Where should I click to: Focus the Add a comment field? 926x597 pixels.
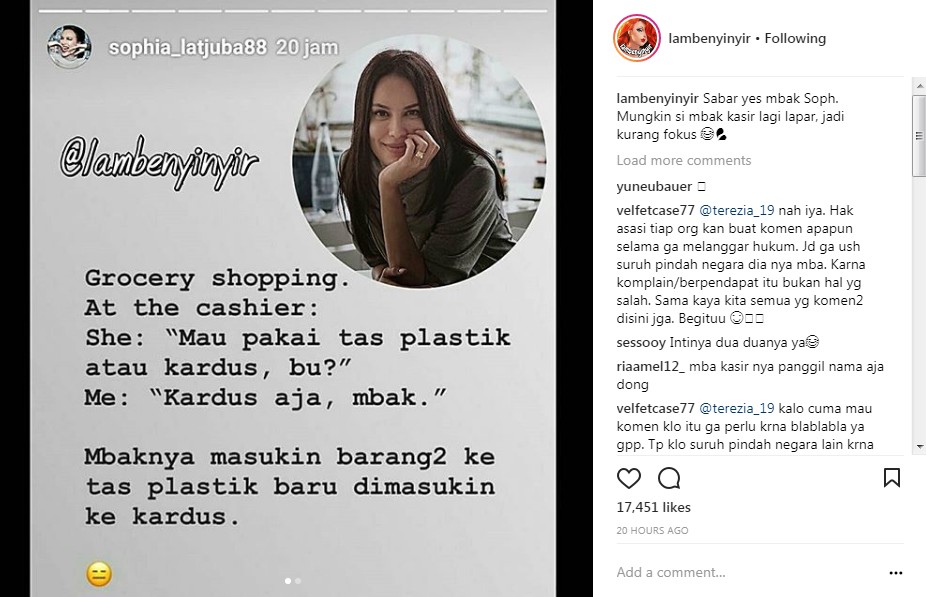tap(747, 572)
